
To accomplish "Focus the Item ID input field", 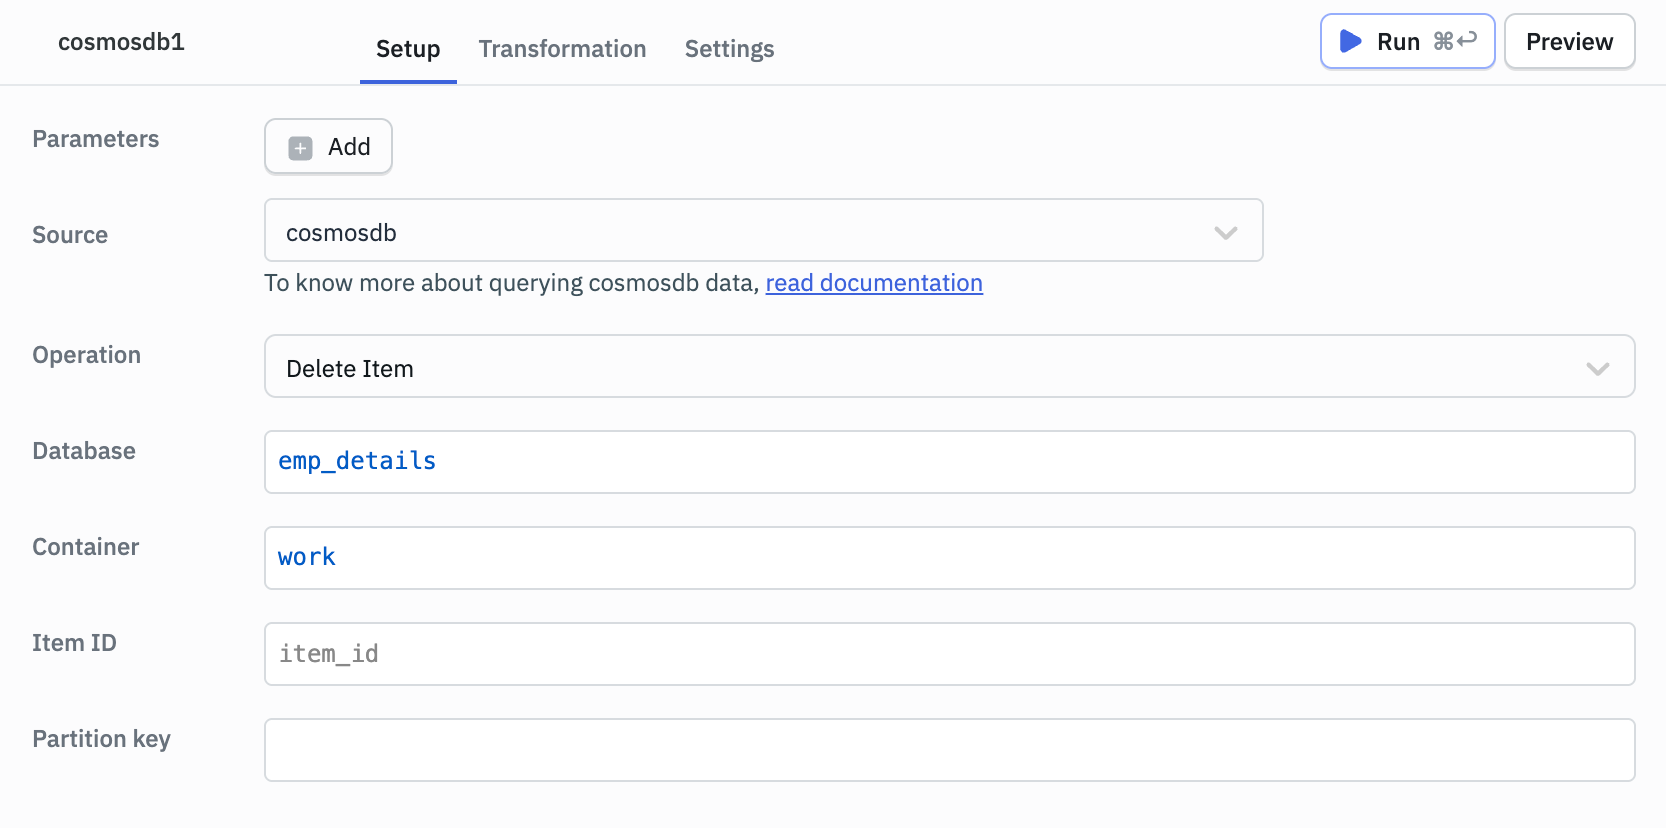I will (x=948, y=654).
